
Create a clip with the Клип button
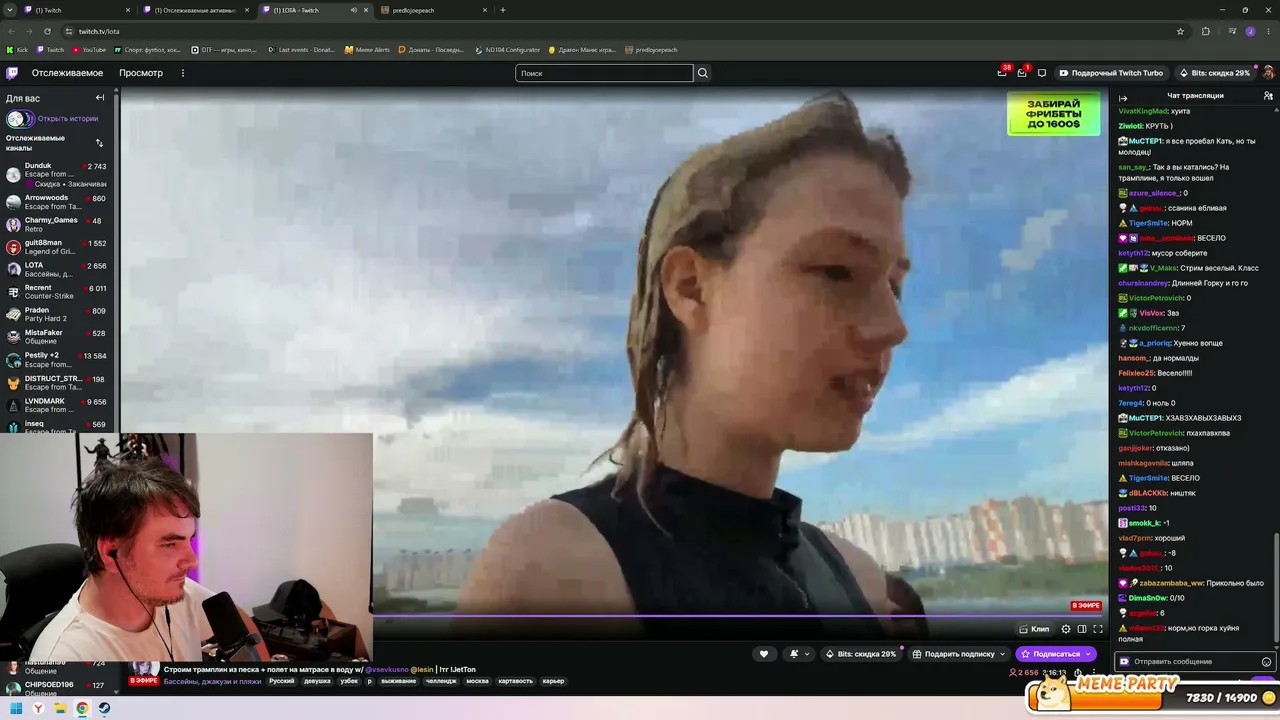tap(1035, 629)
